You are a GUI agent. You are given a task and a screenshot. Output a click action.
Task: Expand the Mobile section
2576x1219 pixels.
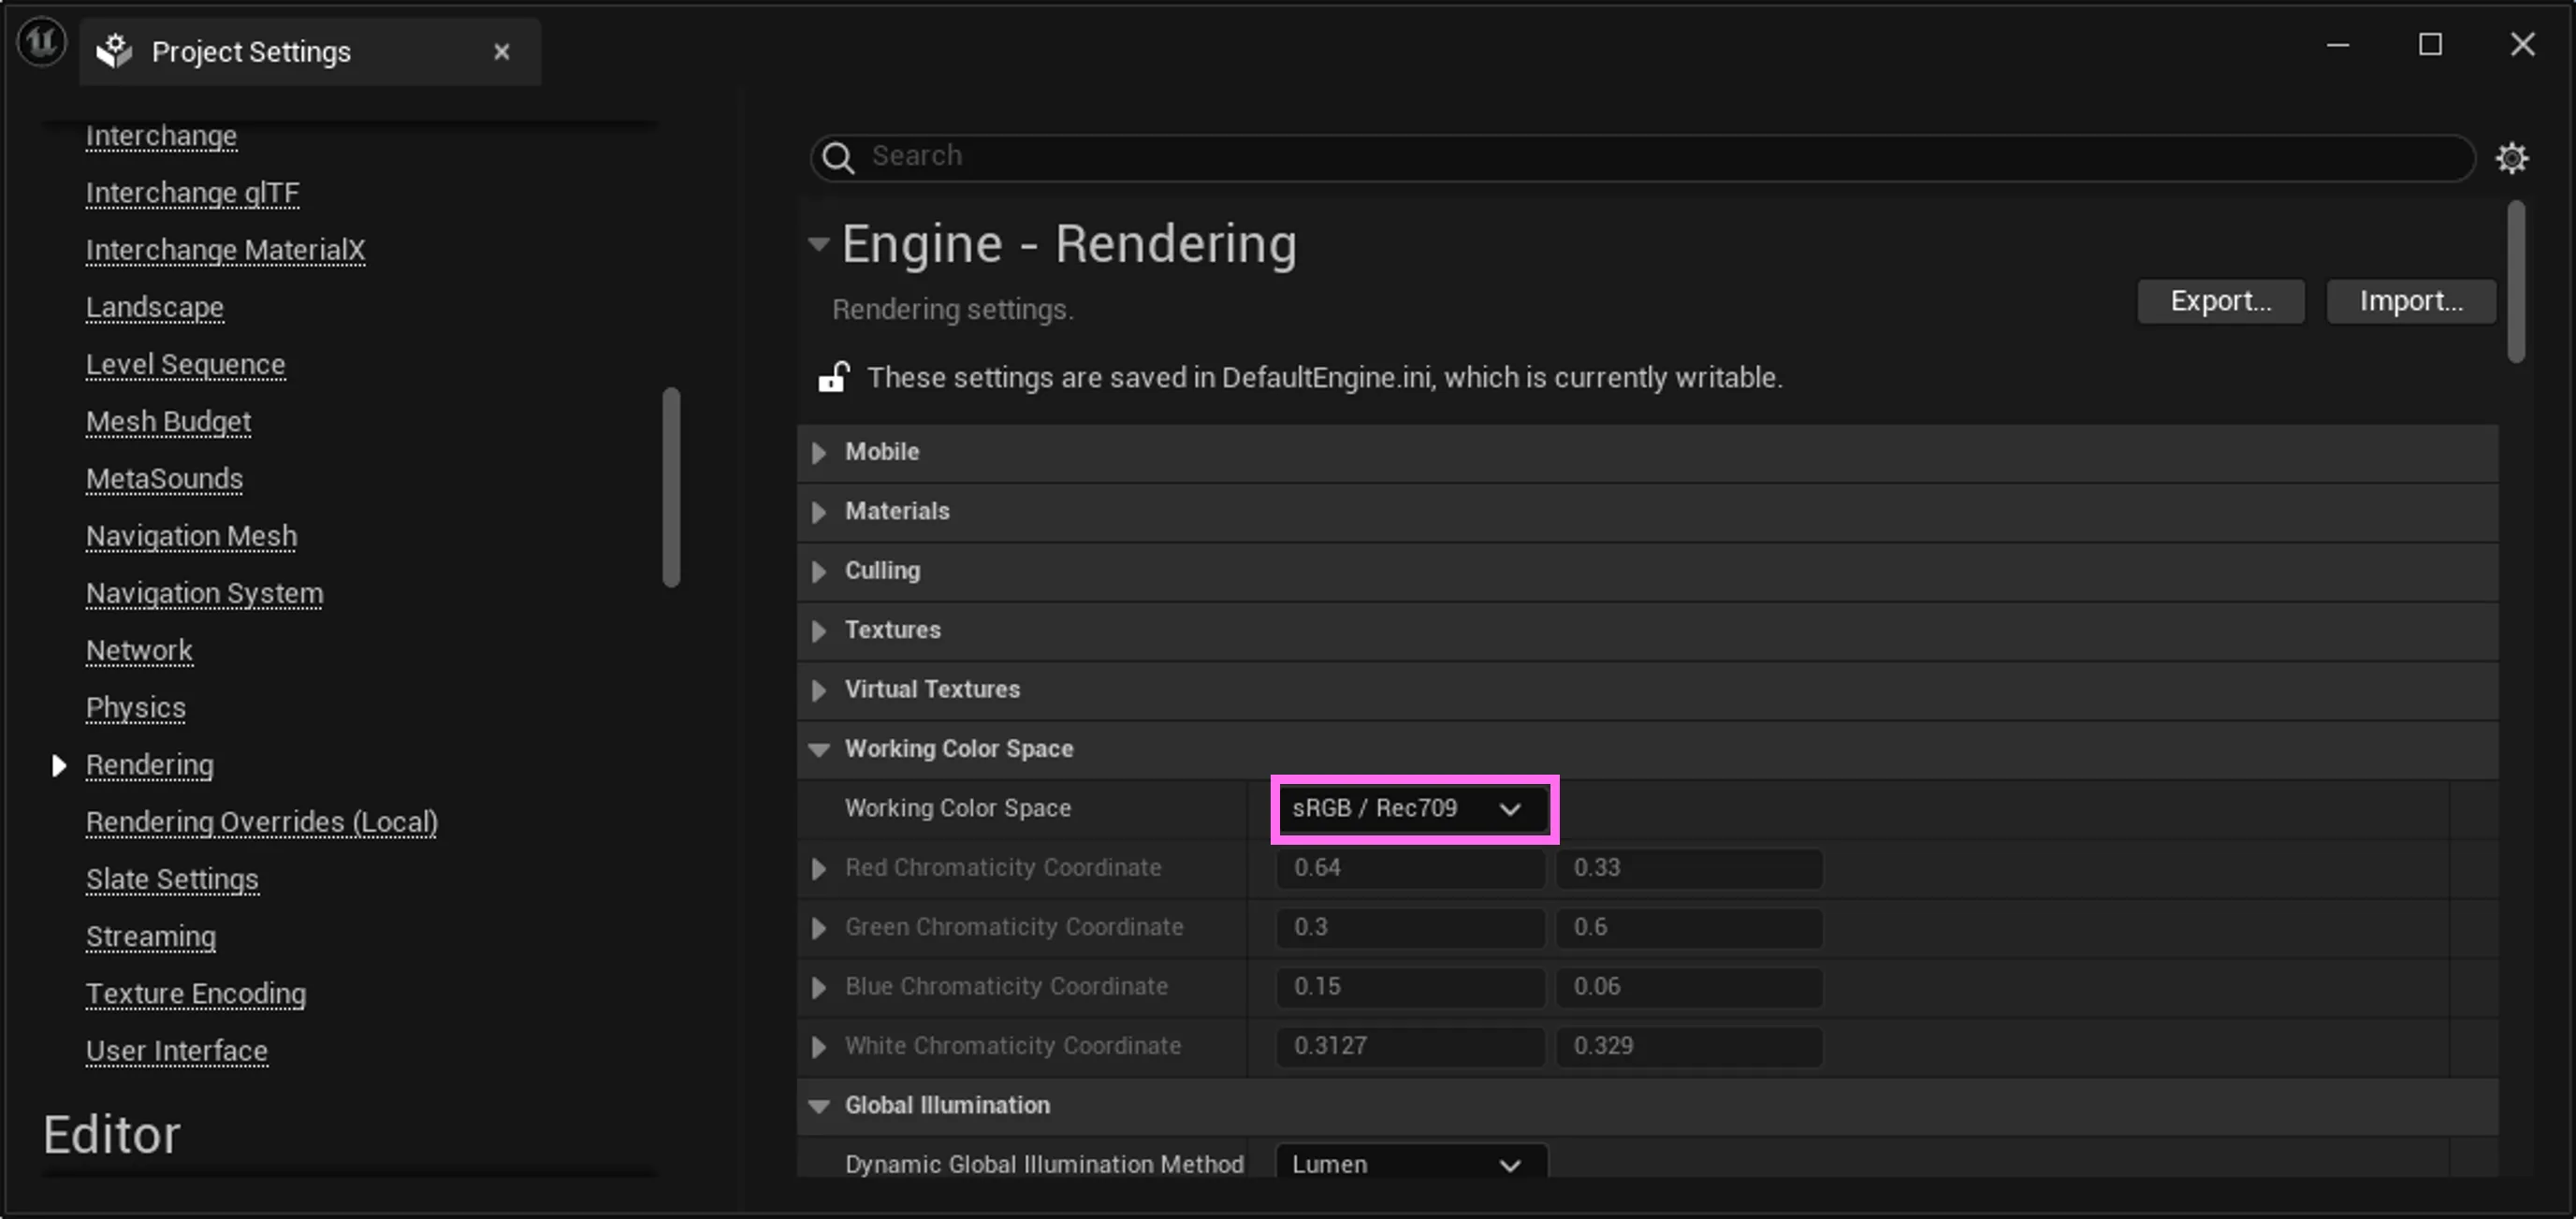point(820,452)
